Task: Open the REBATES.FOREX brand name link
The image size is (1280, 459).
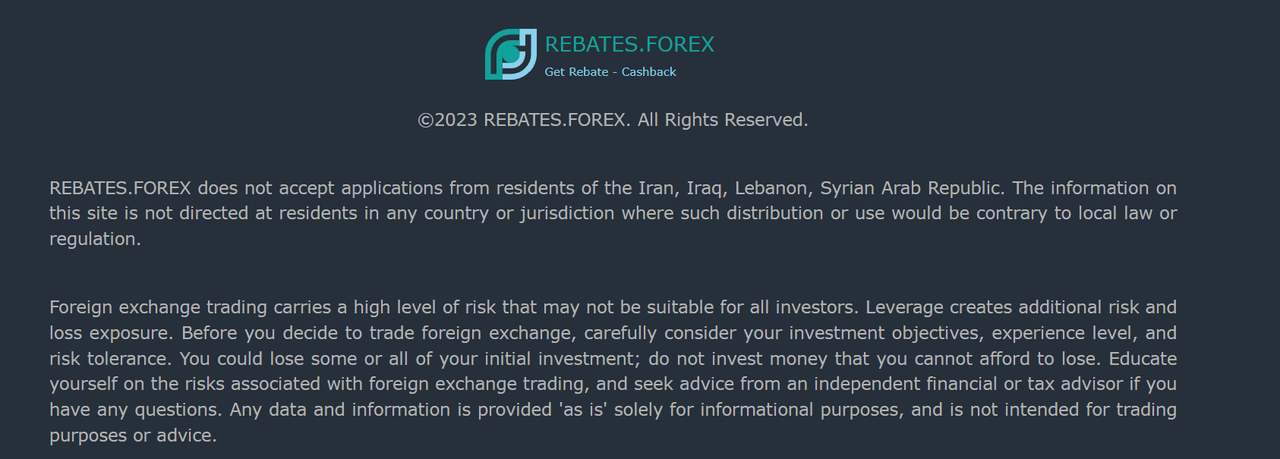Action: pos(629,44)
